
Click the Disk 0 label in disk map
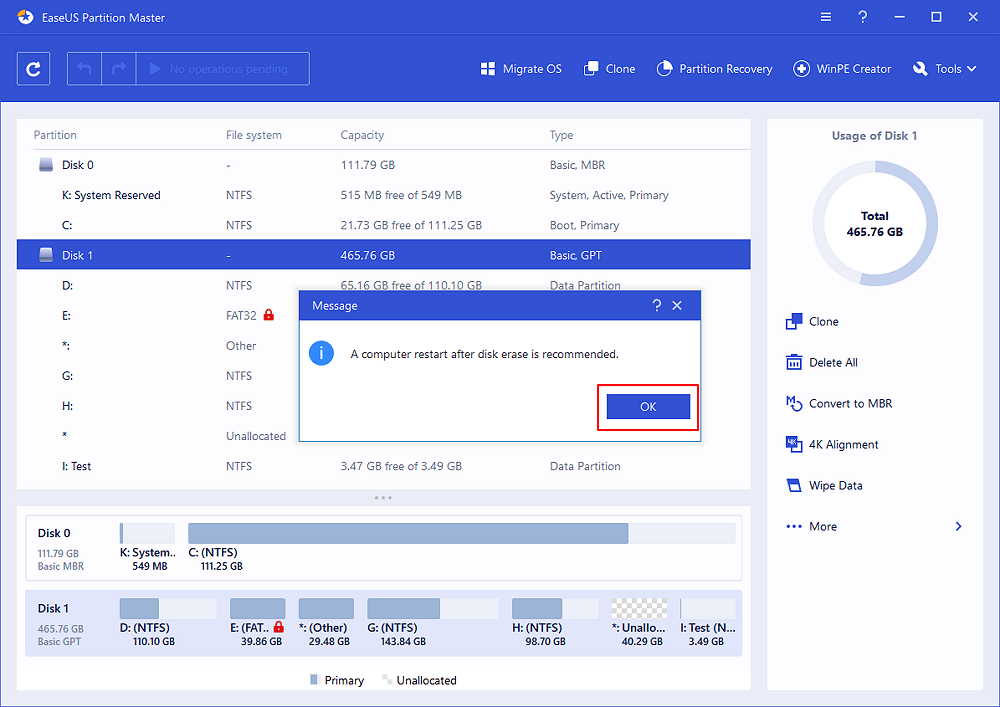pyautogui.click(x=54, y=533)
